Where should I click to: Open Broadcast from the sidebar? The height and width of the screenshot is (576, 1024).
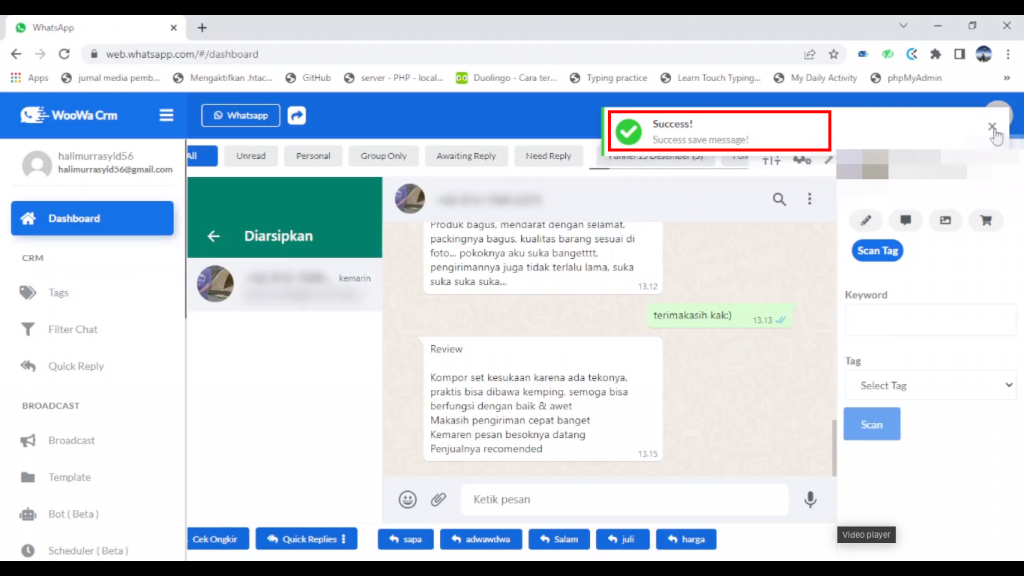pyautogui.click(x=71, y=440)
